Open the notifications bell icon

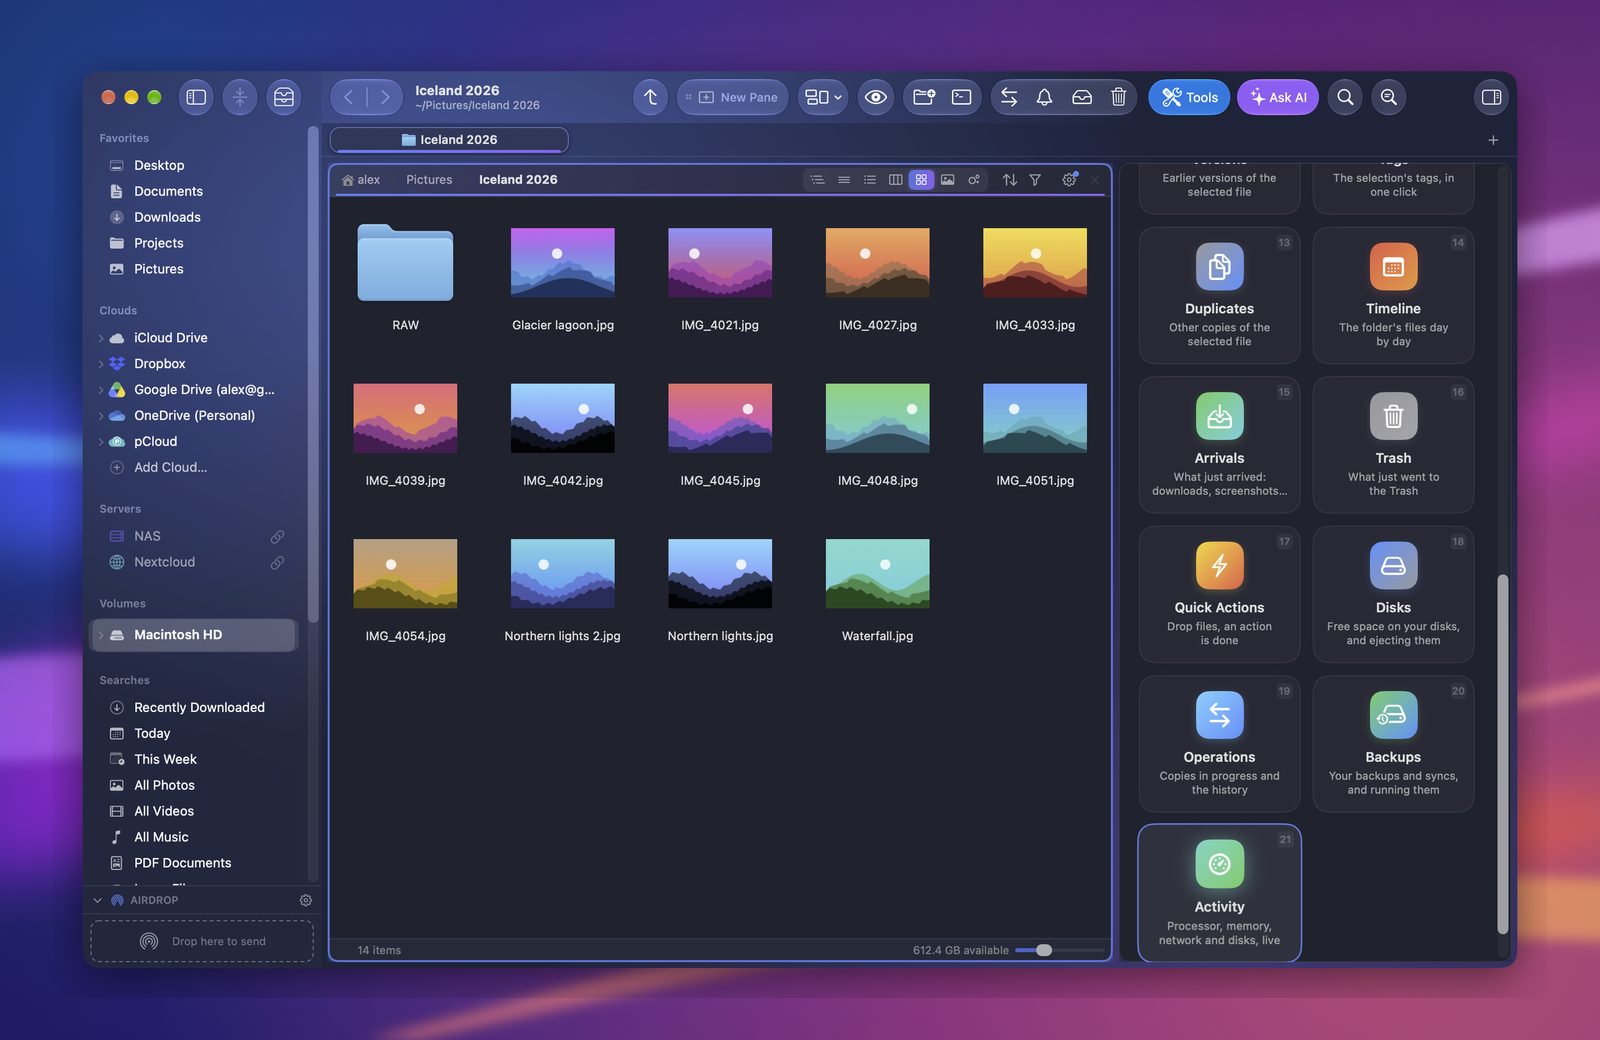(1044, 97)
